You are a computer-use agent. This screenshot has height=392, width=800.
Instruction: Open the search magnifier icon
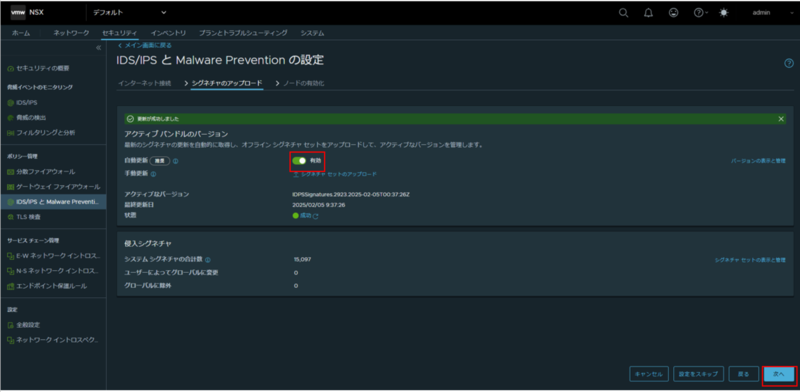click(x=623, y=13)
